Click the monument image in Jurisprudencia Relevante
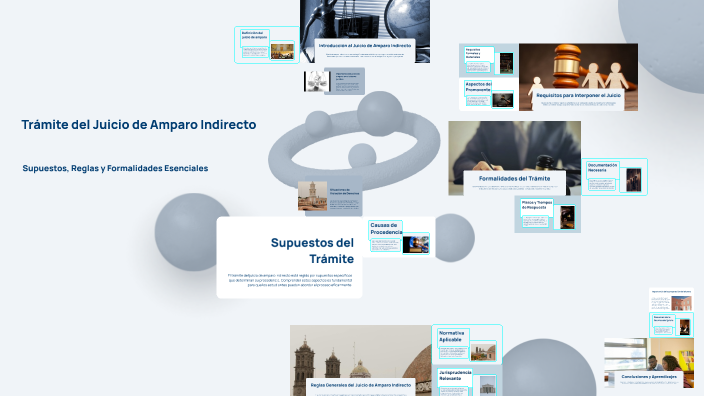The height and width of the screenshot is (396, 704). click(488, 385)
